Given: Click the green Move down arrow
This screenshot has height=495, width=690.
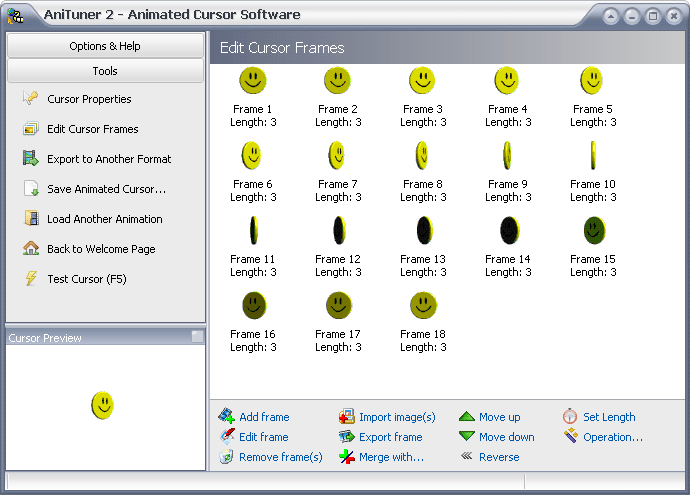Looking at the screenshot, I should click(467, 437).
